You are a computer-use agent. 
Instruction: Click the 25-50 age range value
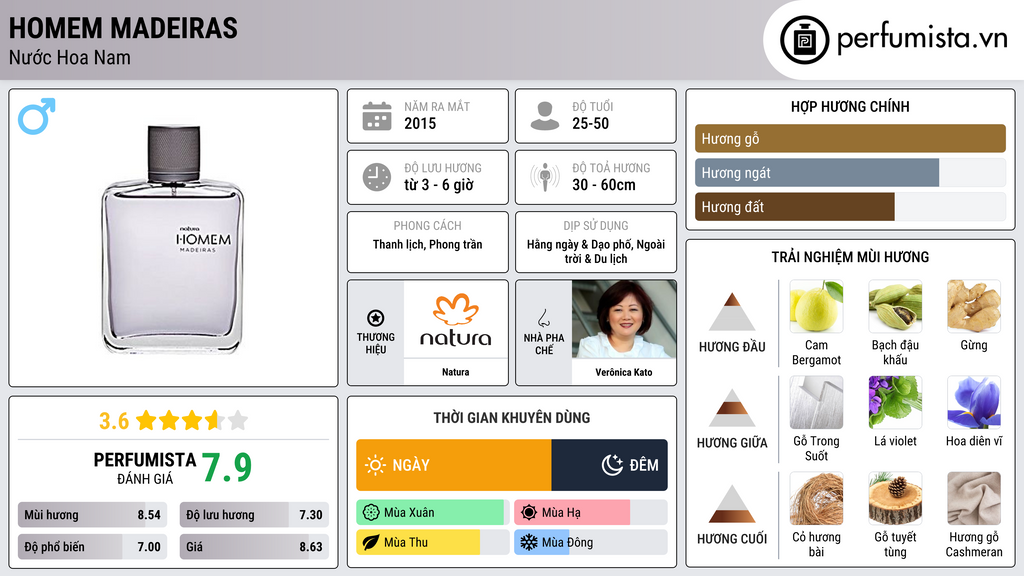pyautogui.click(x=590, y=123)
